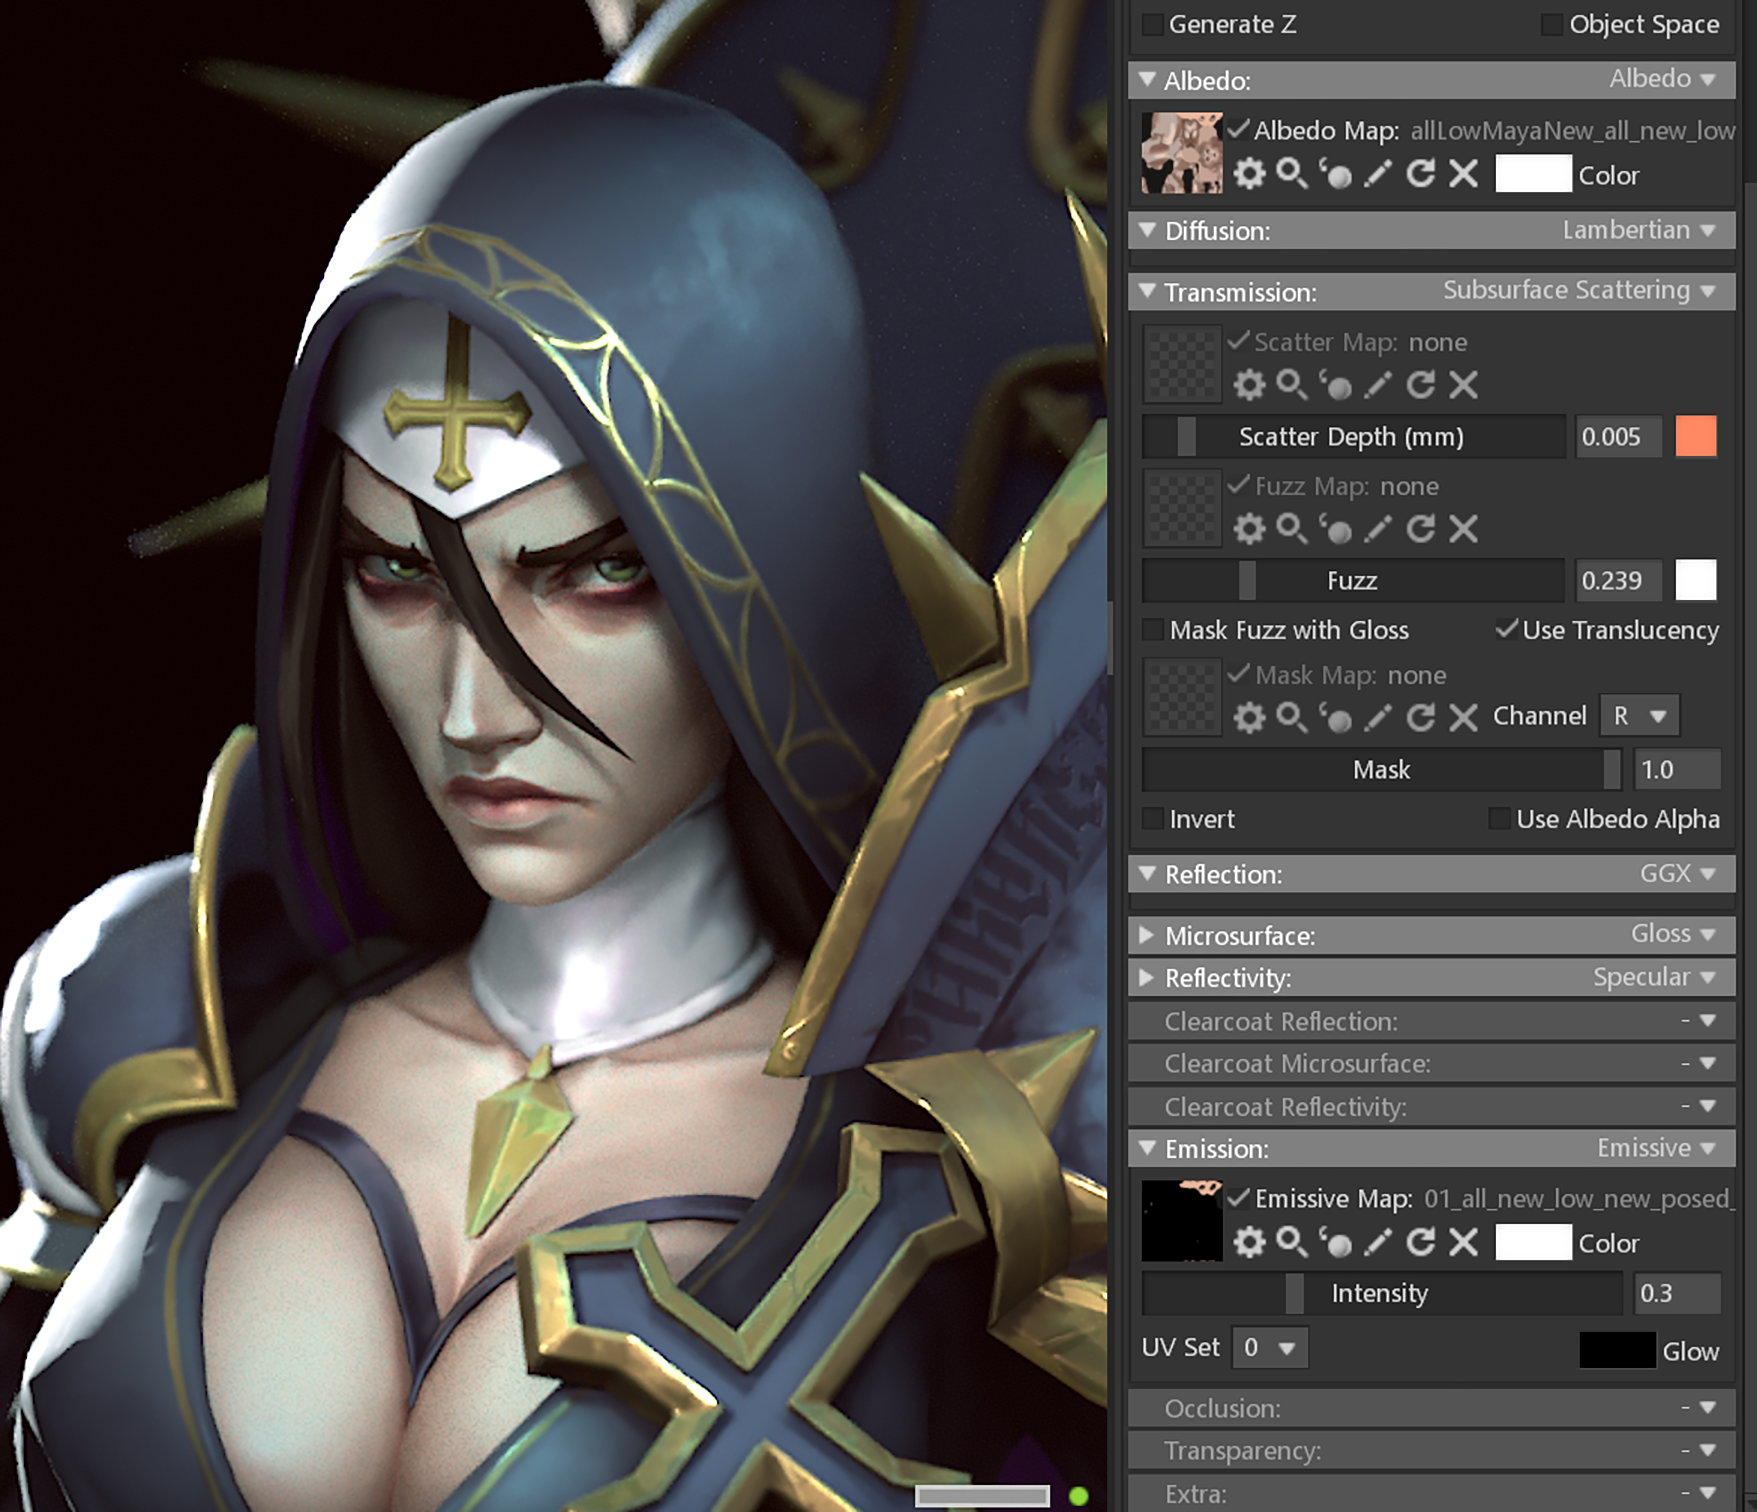
Task: Collapse the Emission section
Action: pyautogui.click(x=1147, y=1148)
